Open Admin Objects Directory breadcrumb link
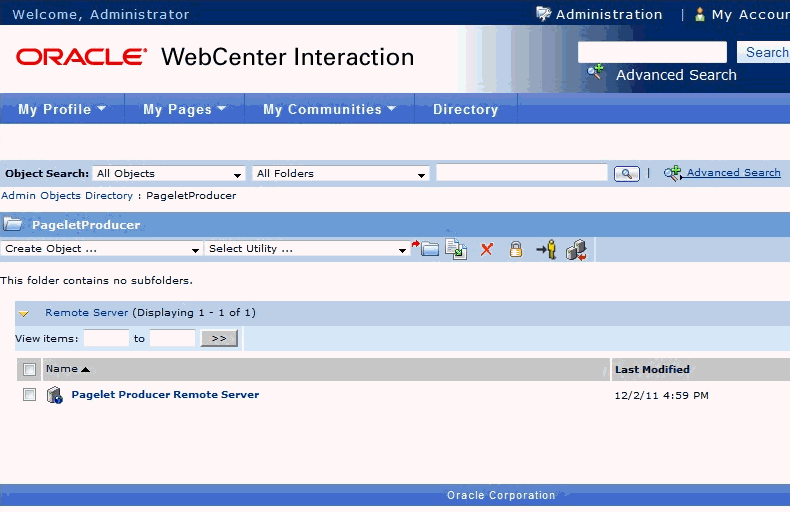Viewport: 790px width, 512px height. click(x=67, y=196)
